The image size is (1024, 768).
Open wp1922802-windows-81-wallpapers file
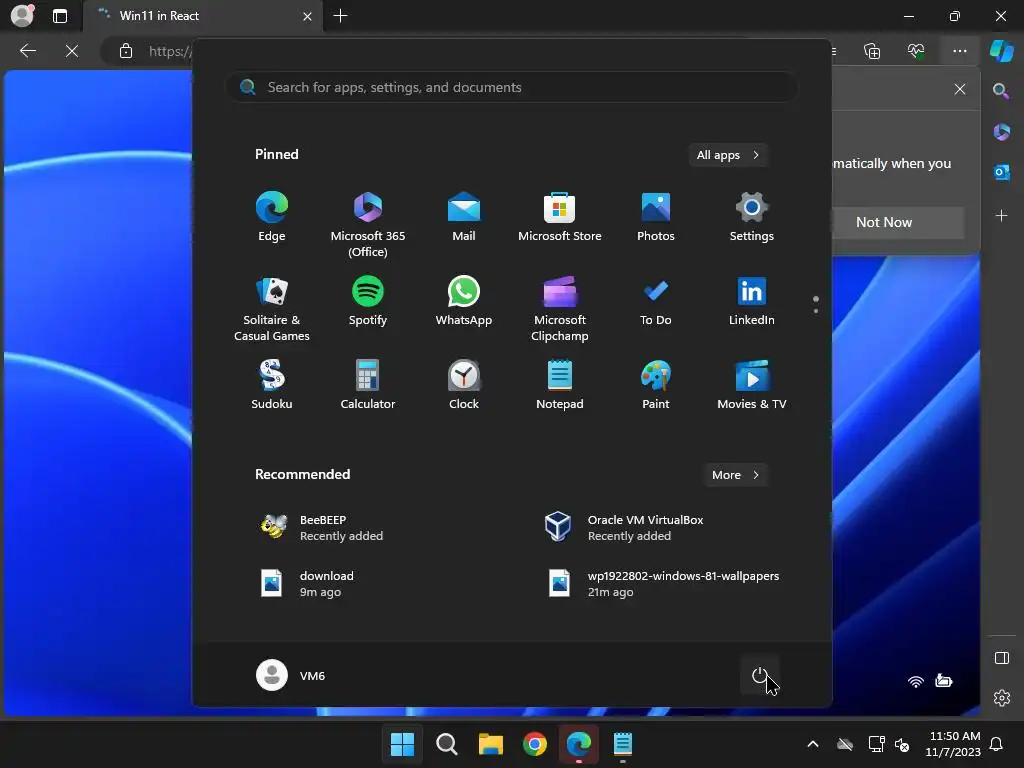(664, 584)
